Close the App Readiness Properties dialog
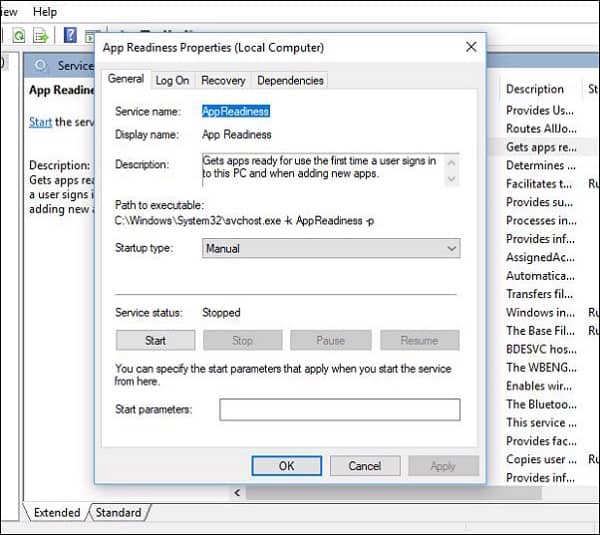 coord(471,47)
